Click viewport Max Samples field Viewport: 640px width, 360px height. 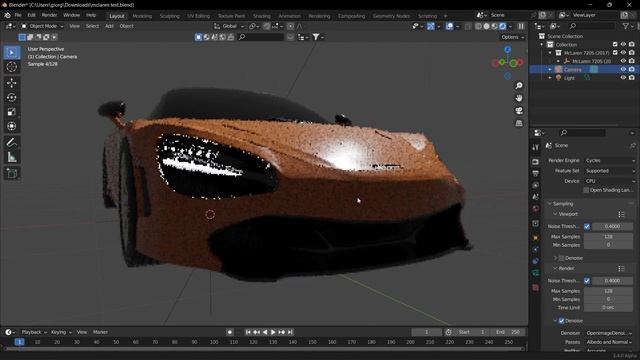608,237
